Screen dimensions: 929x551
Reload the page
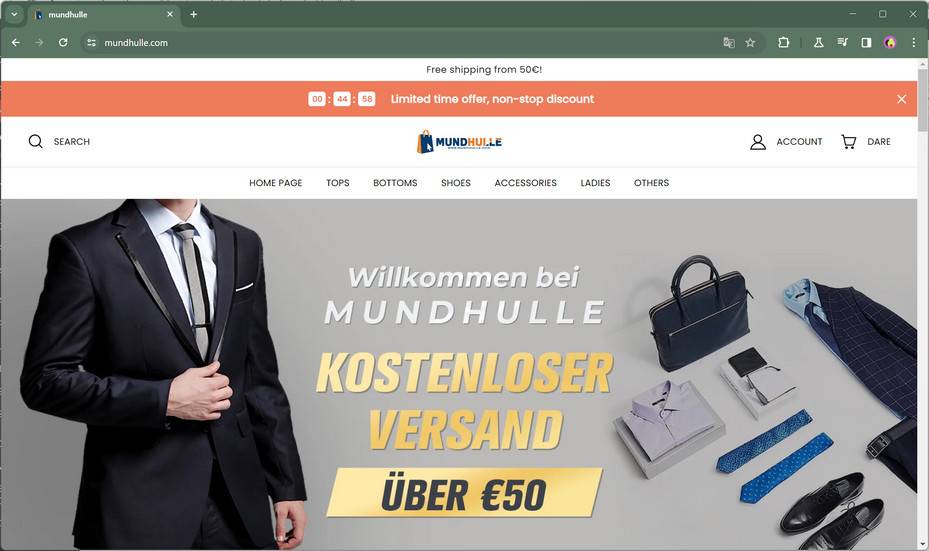[x=63, y=43]
